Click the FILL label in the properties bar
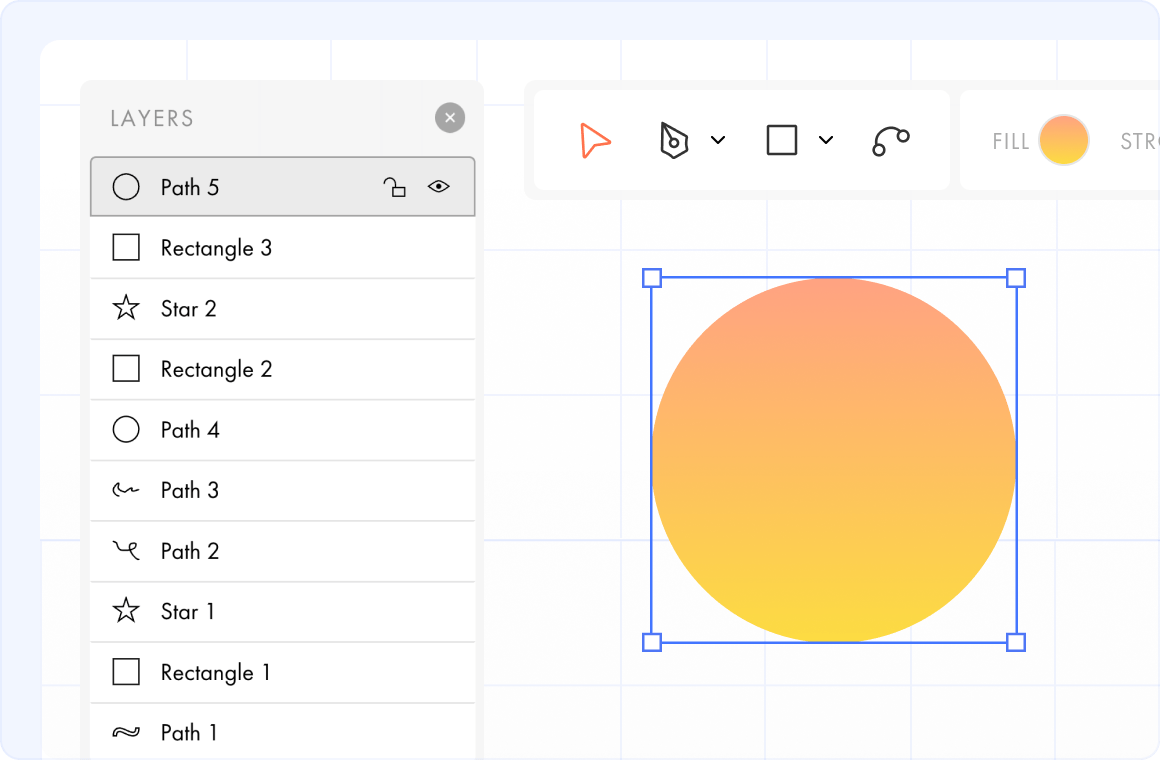This screenshot has width=1160, height=760. pyautogui.click(x=1012, y=141)
